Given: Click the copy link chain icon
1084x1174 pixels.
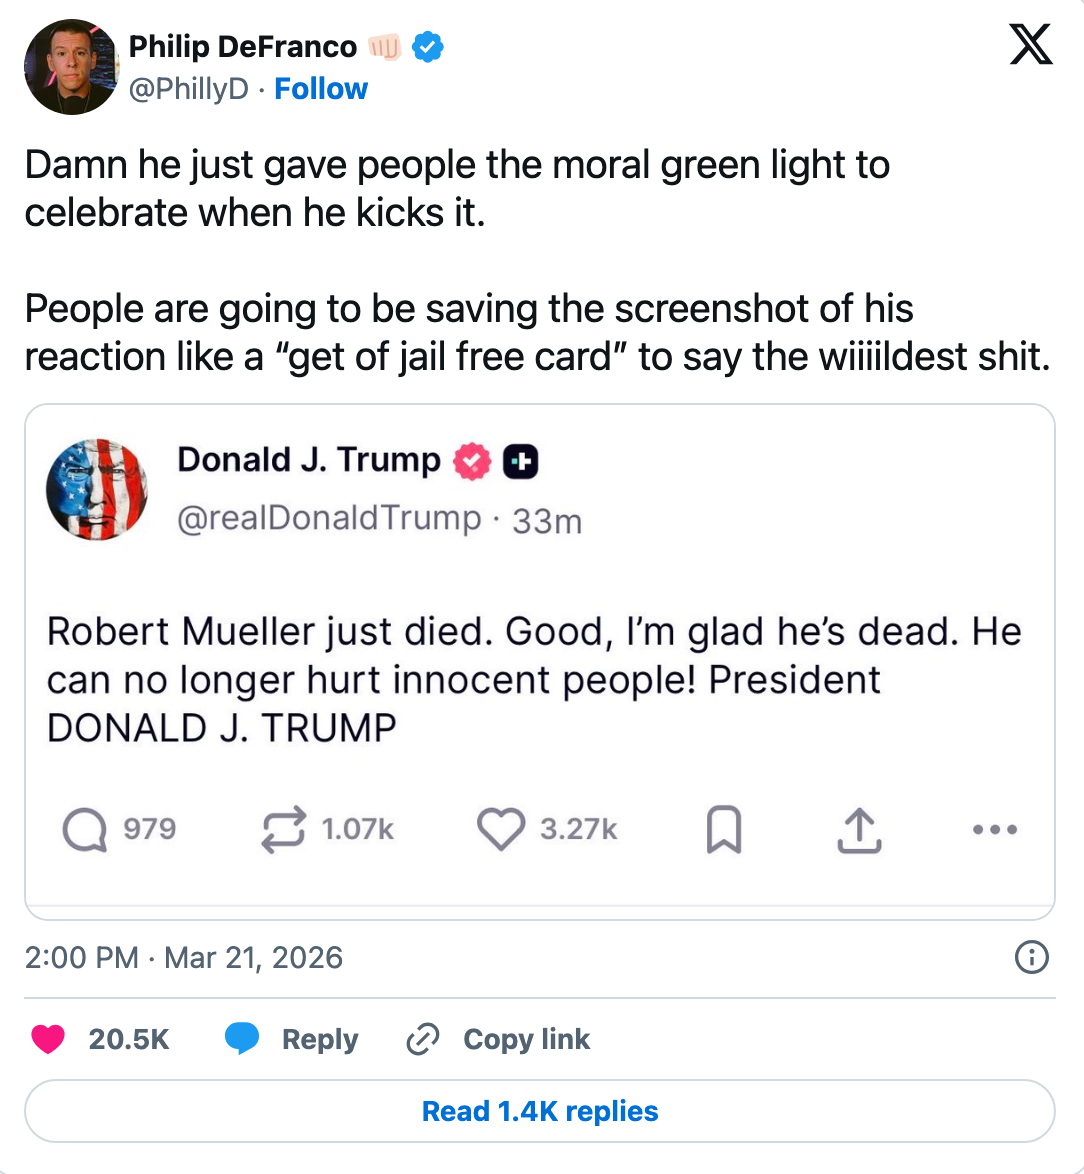Looking at the screenshot, I should pos(423,1039).
